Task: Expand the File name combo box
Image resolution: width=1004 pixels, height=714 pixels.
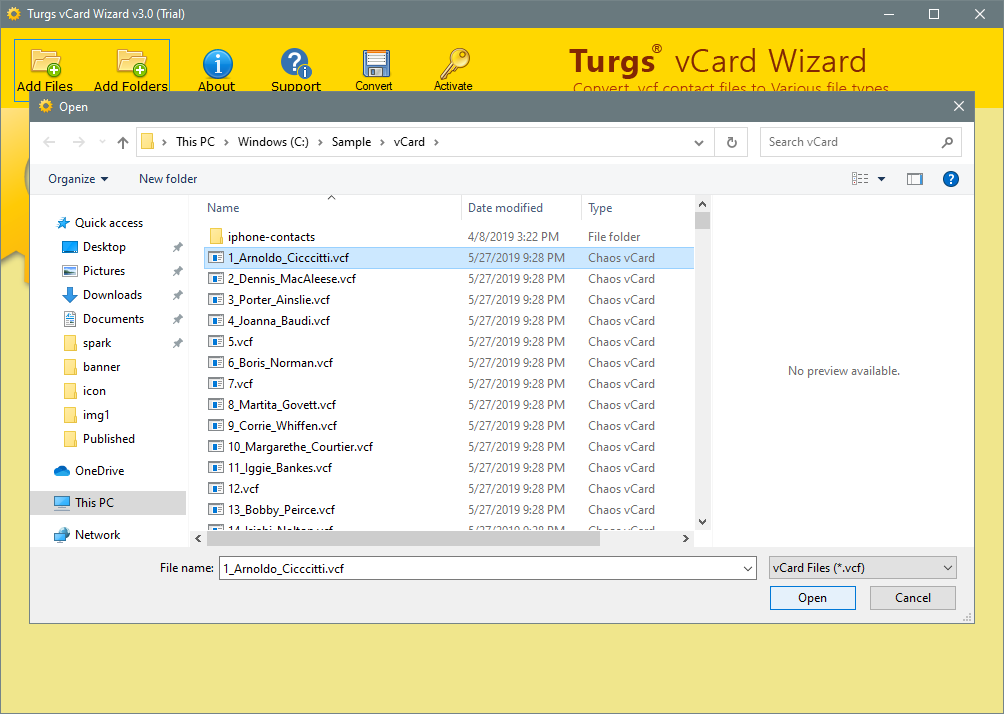Action: tap(747, 569)
